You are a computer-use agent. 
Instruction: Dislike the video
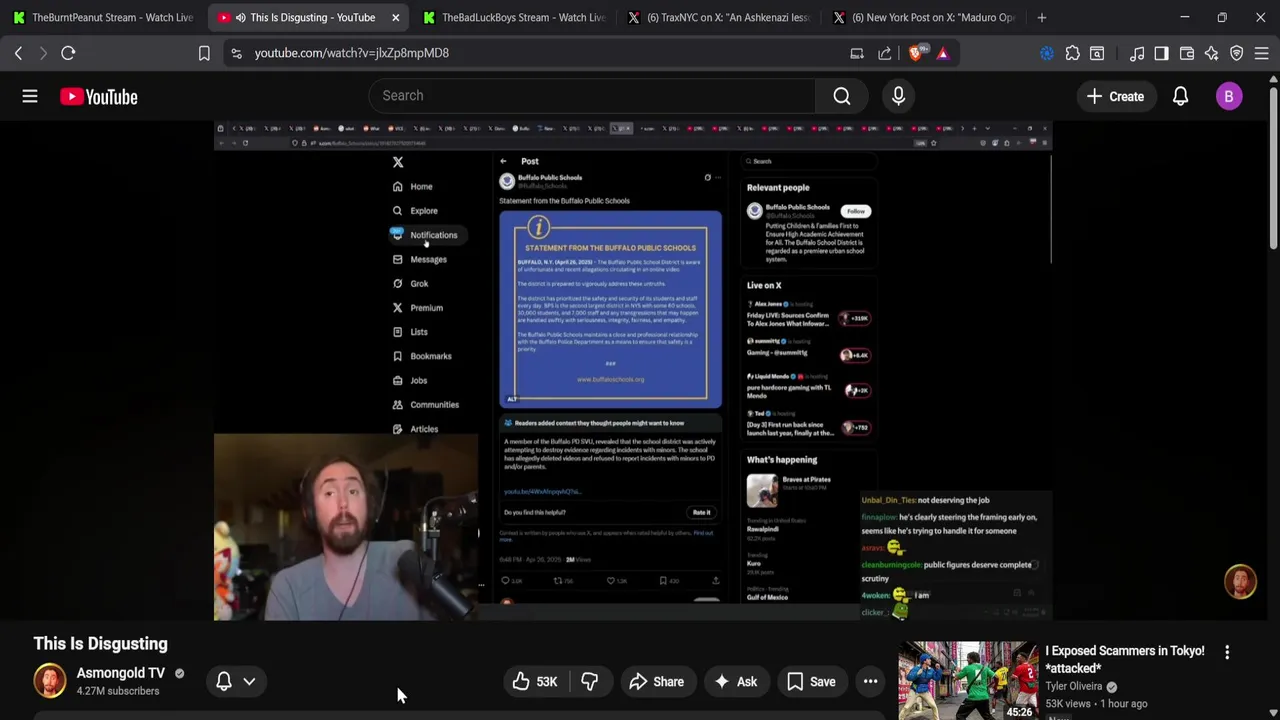pyautogui.click(x=590, y=682)
